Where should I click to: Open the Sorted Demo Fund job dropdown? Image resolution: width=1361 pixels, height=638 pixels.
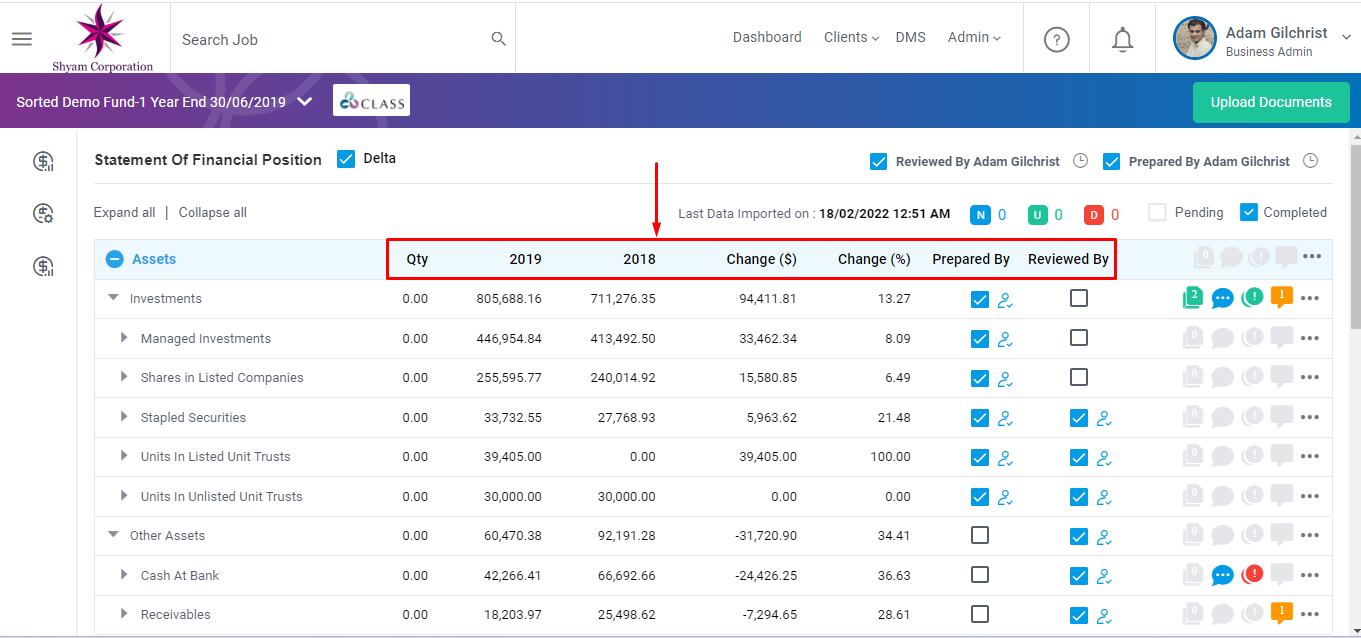pos(305,101)
